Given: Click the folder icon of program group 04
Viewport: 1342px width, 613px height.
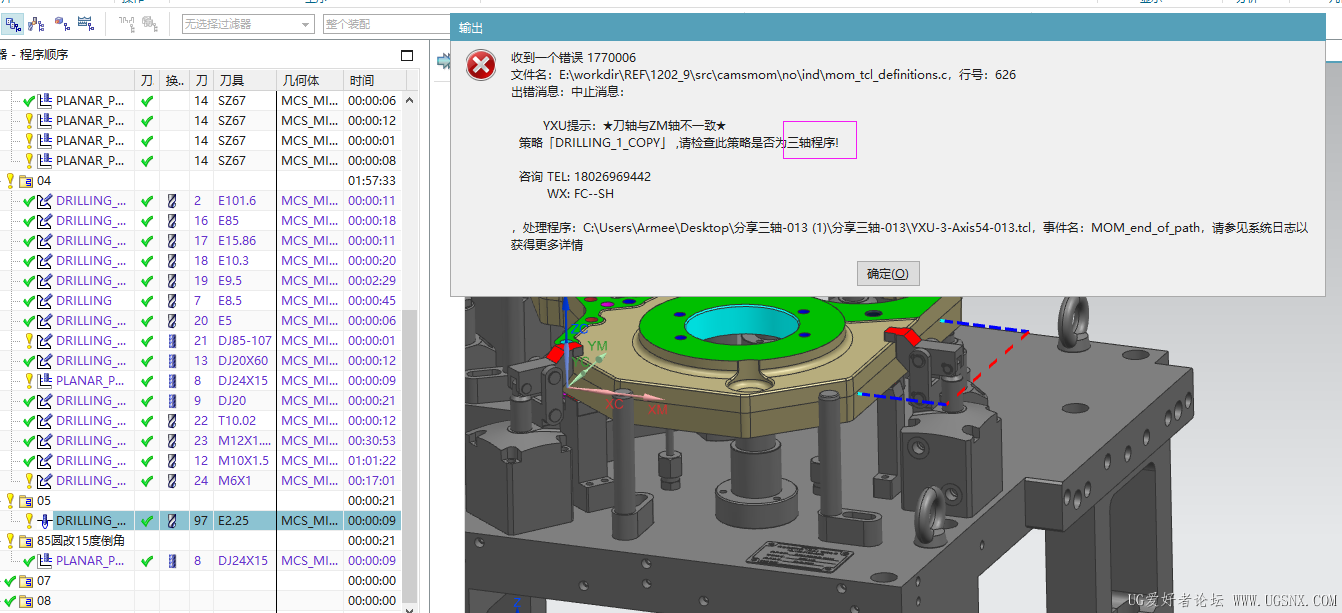Looking at the screenshot, I should (26, 180).
